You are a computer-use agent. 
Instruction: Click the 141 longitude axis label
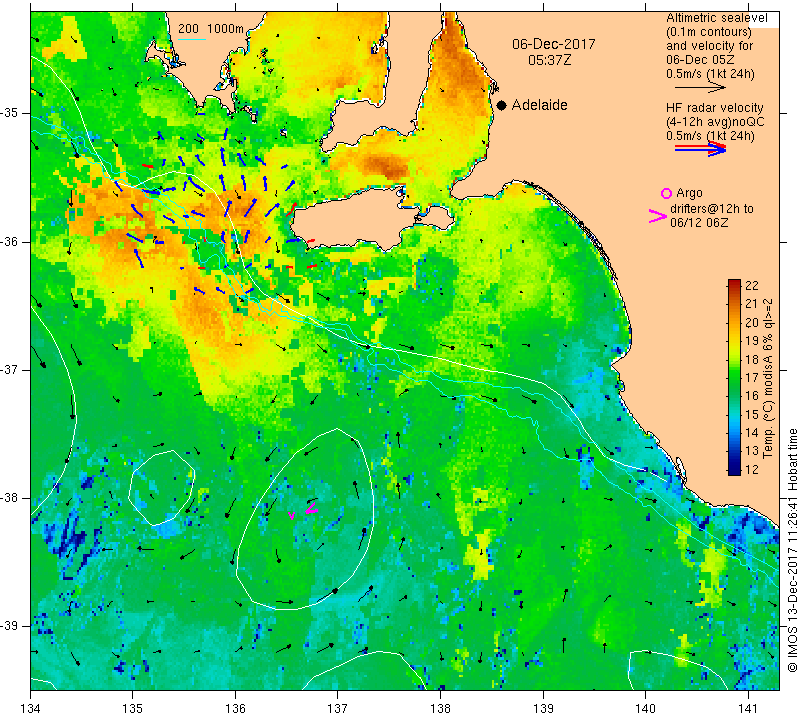(748, 708)
